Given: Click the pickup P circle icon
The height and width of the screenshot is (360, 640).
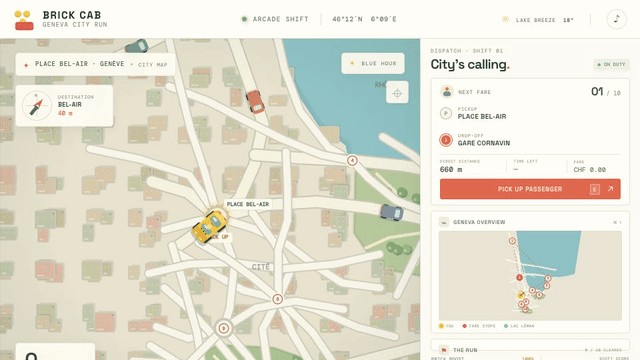Looking at the screenshot, I should 446,113.
